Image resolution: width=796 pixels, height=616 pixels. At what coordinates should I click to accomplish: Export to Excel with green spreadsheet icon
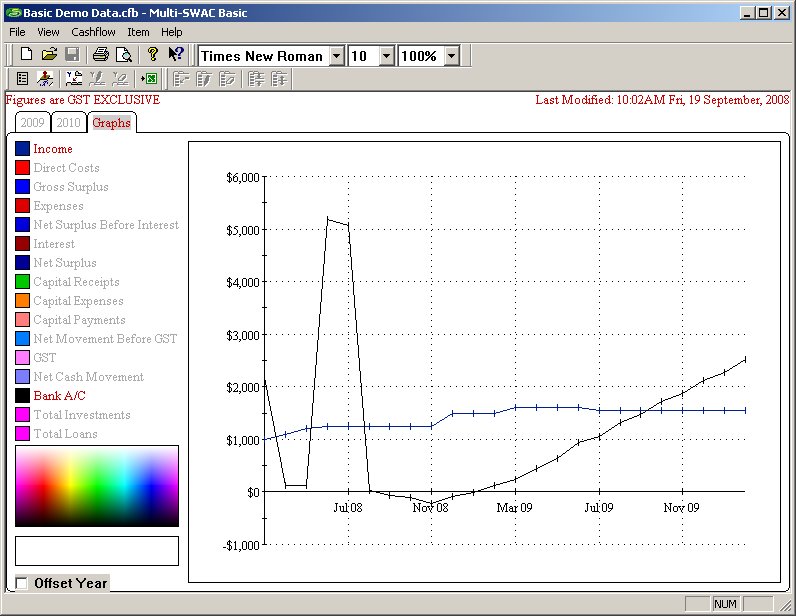pyautogui.click(x=149, y=79)
